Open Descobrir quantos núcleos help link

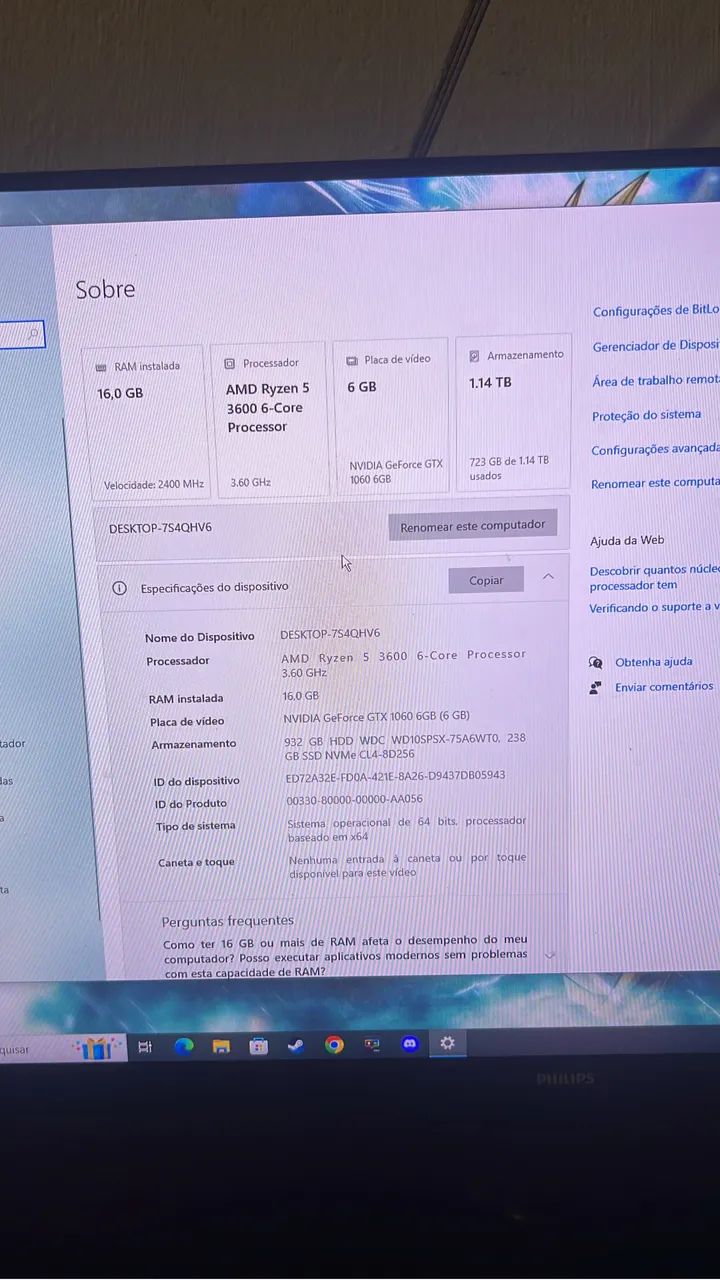(654, 578)
